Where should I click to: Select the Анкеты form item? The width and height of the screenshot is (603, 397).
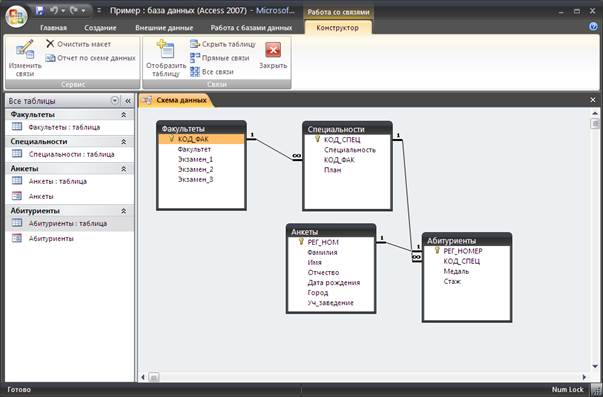[x=70, y=196]
